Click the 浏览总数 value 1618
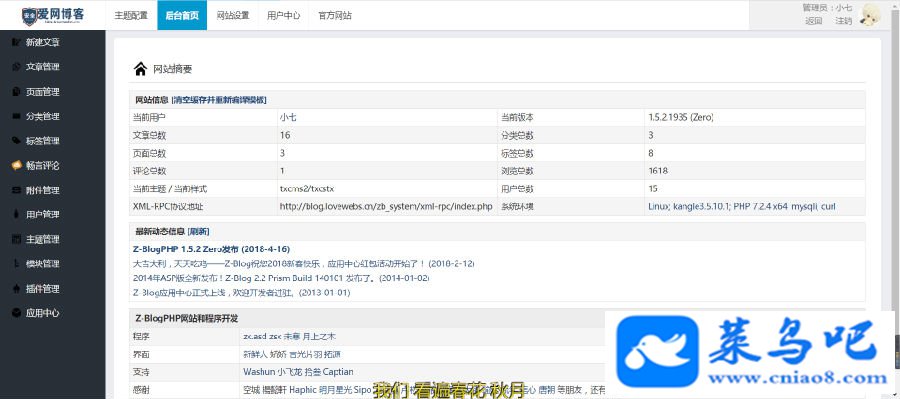This screenshot has width=900, height=399. pyautogui.click(x=657, y=171)
